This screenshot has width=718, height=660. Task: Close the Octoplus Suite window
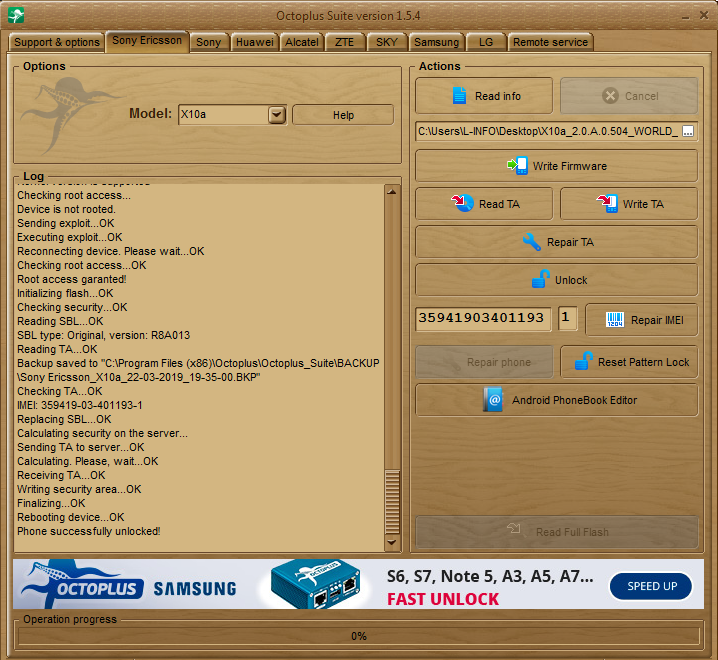tap(704, 16)
